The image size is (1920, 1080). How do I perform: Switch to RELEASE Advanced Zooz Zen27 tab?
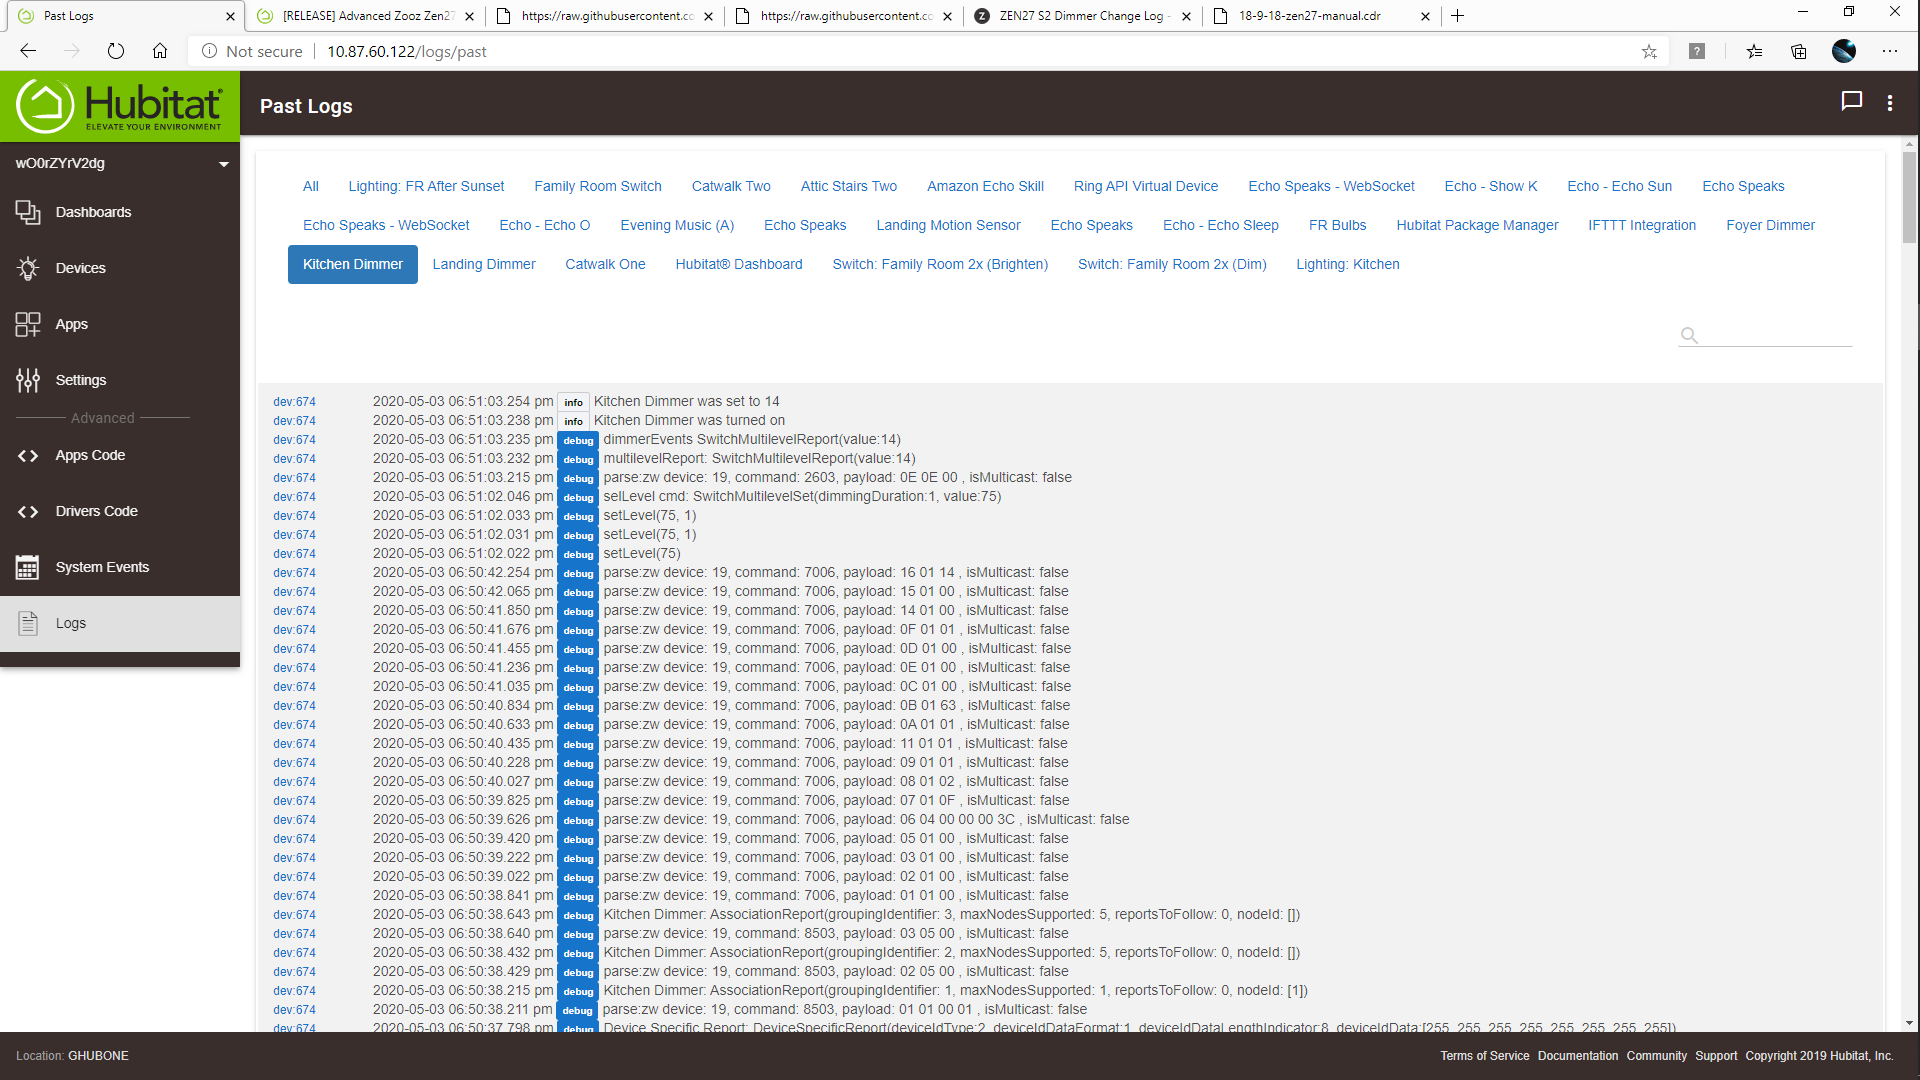(365, 16)
